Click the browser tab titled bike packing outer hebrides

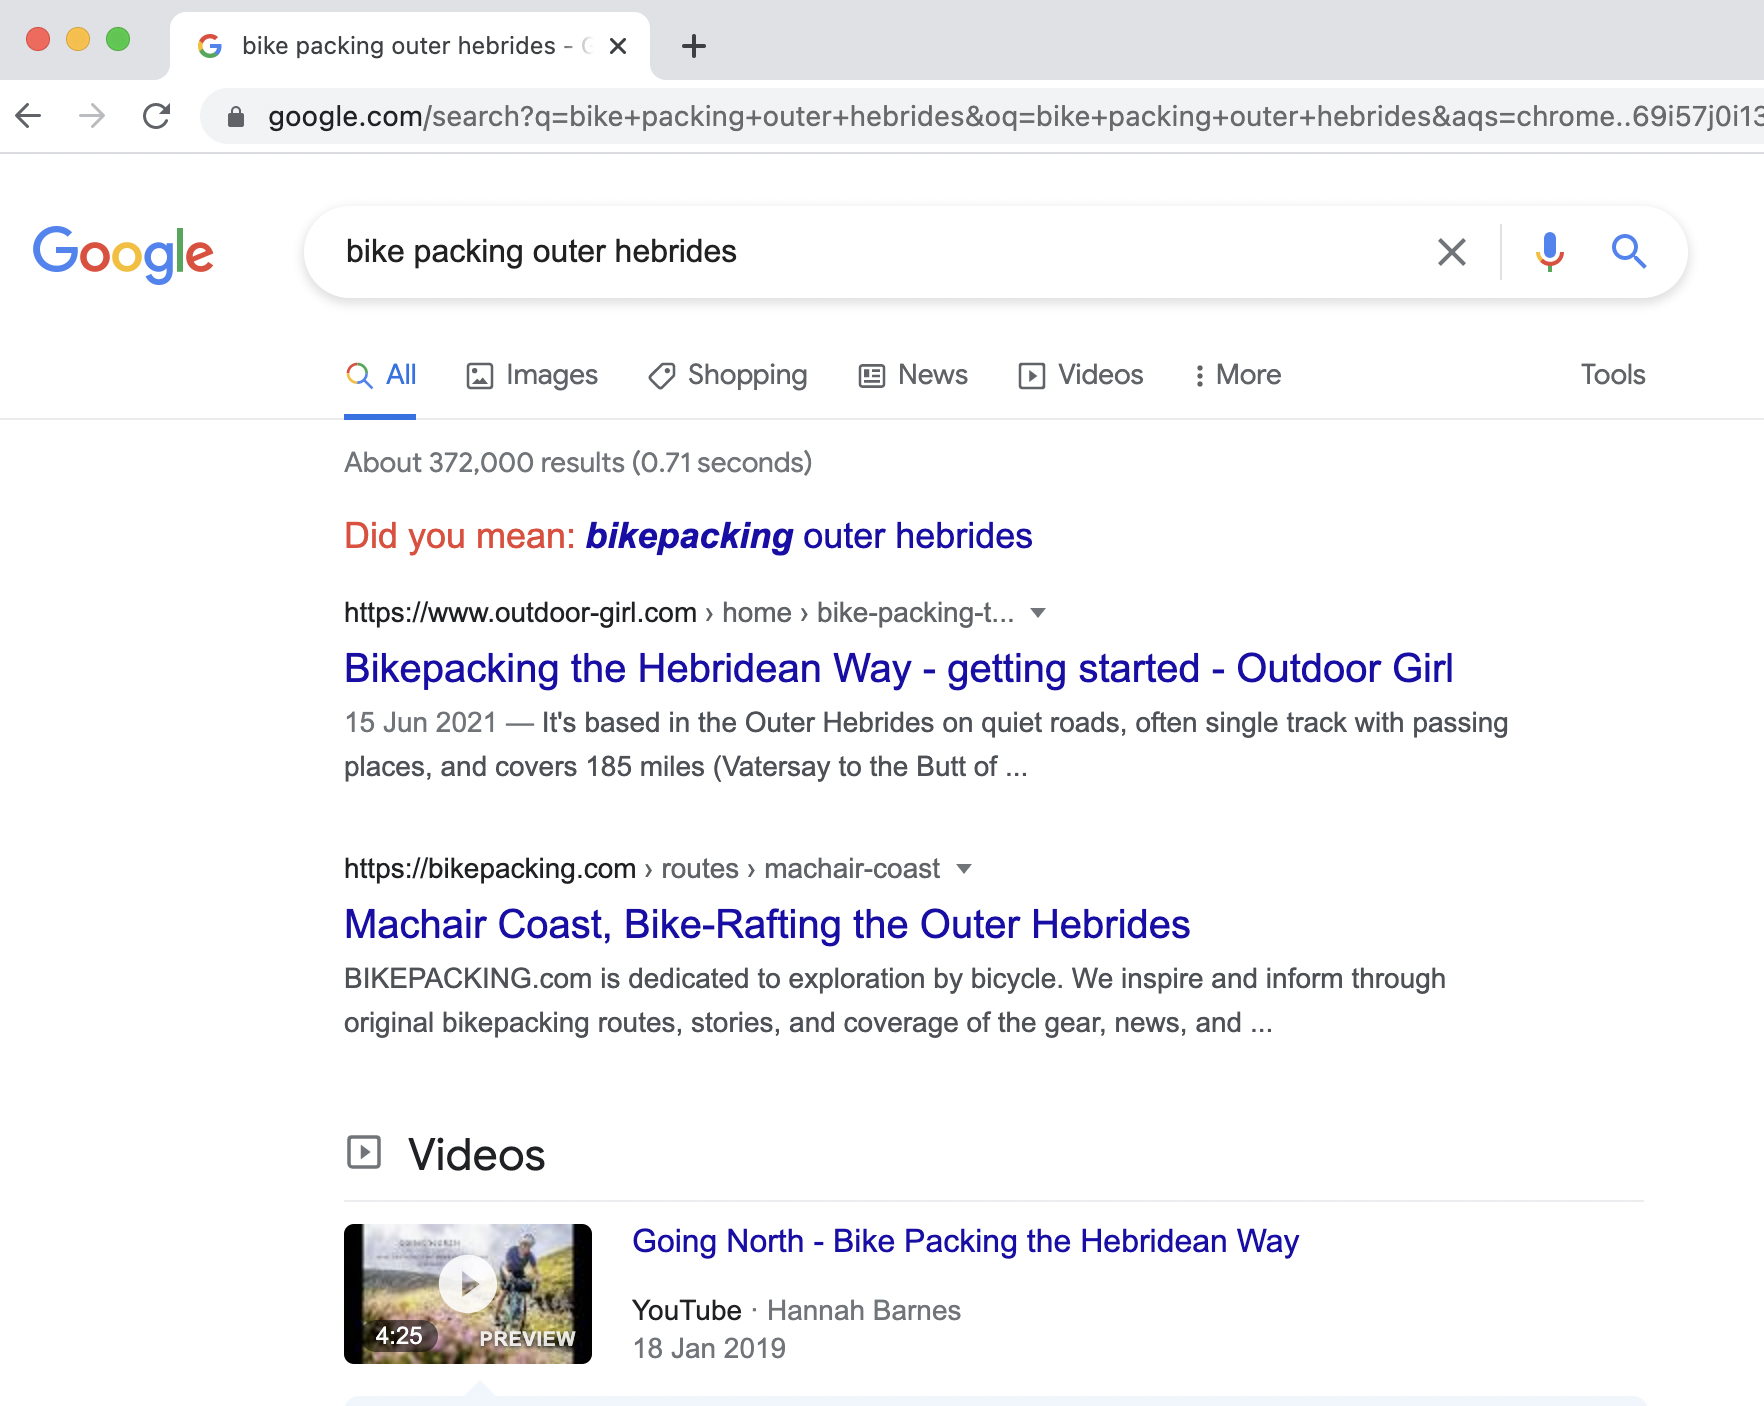click(x=410, y=46)
